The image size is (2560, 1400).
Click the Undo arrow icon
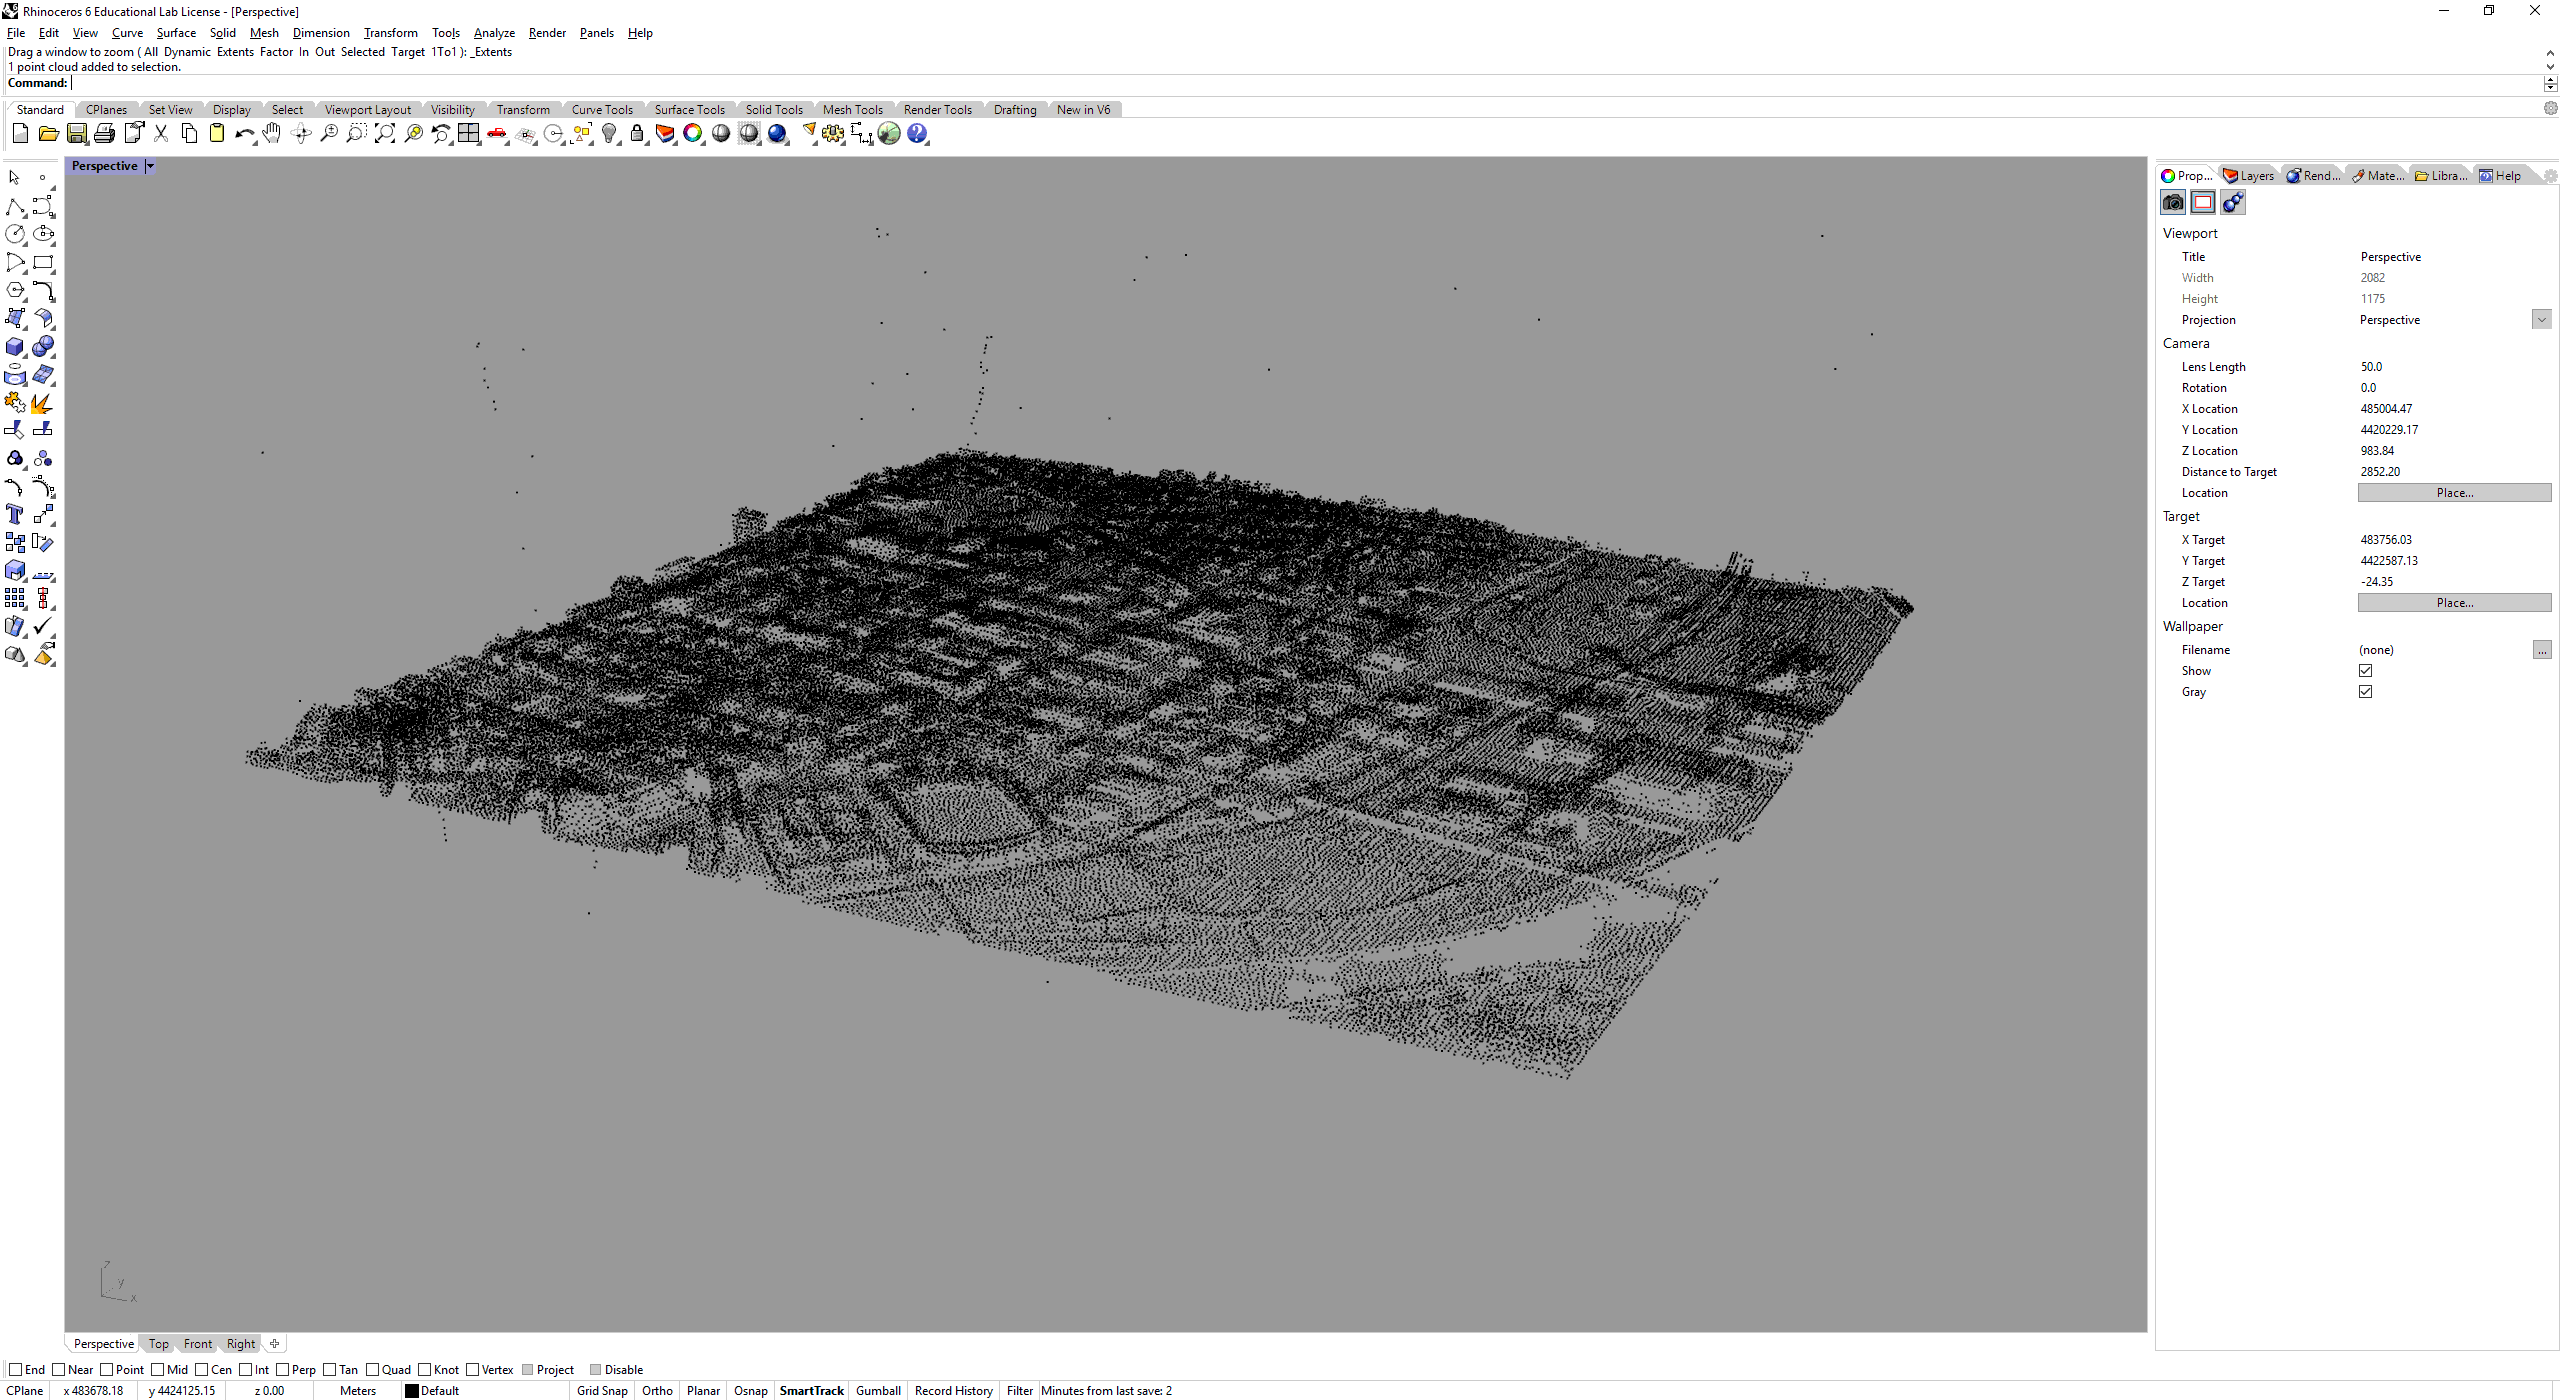point(243,134)
